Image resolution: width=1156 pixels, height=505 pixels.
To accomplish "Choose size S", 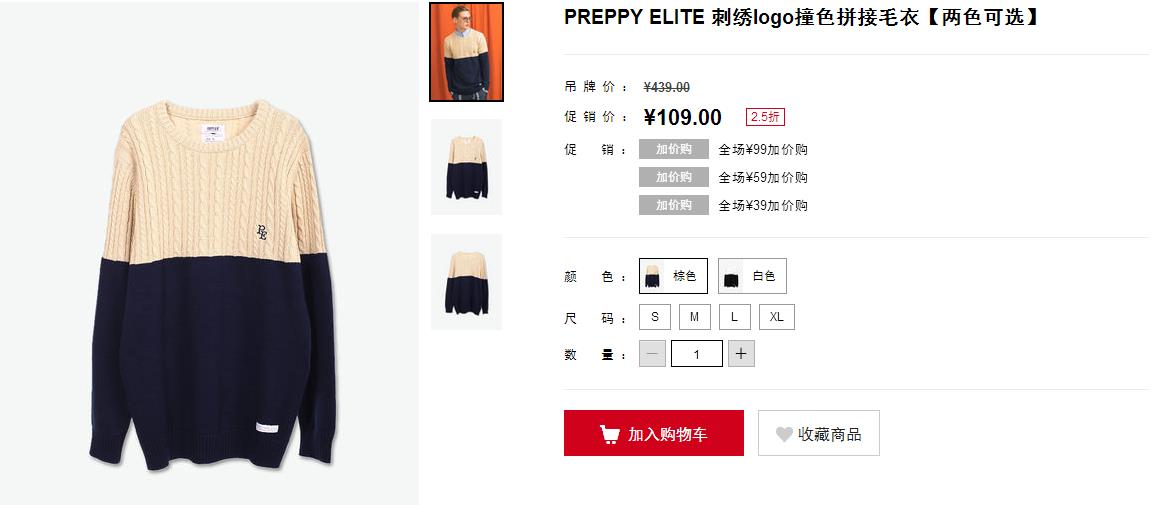I will [655, 317].
